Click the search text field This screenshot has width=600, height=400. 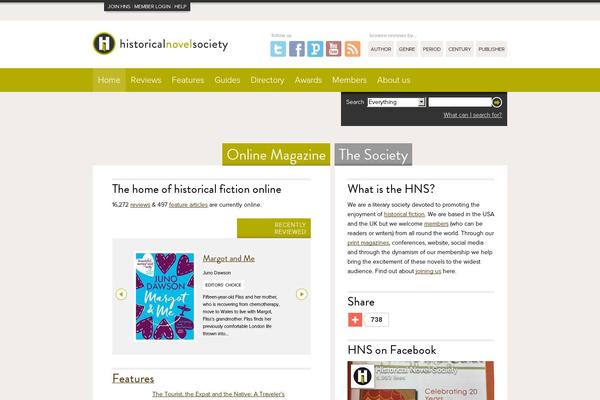point(460,102)
